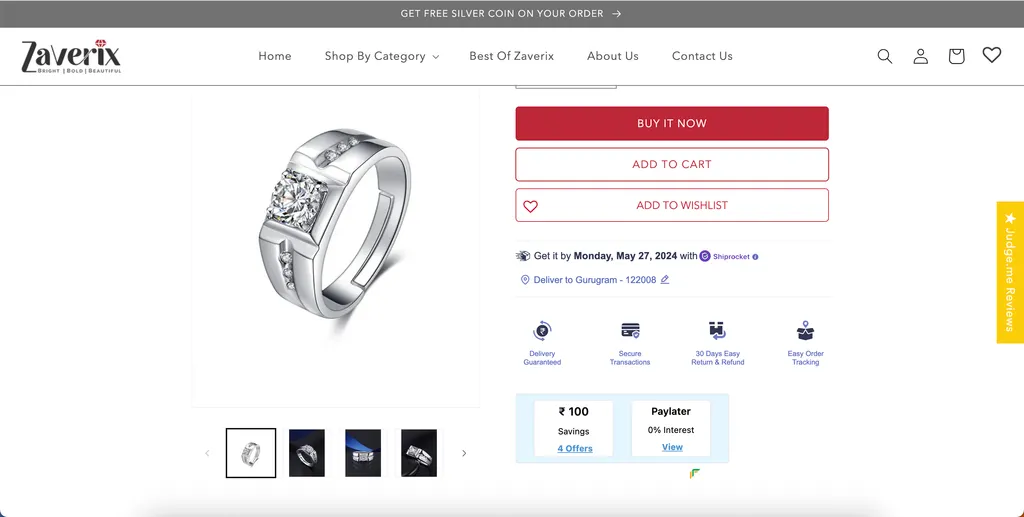1024x517 pixels.
Task: Open Judge.me Reviews side tab
Action: (1010, 272)
